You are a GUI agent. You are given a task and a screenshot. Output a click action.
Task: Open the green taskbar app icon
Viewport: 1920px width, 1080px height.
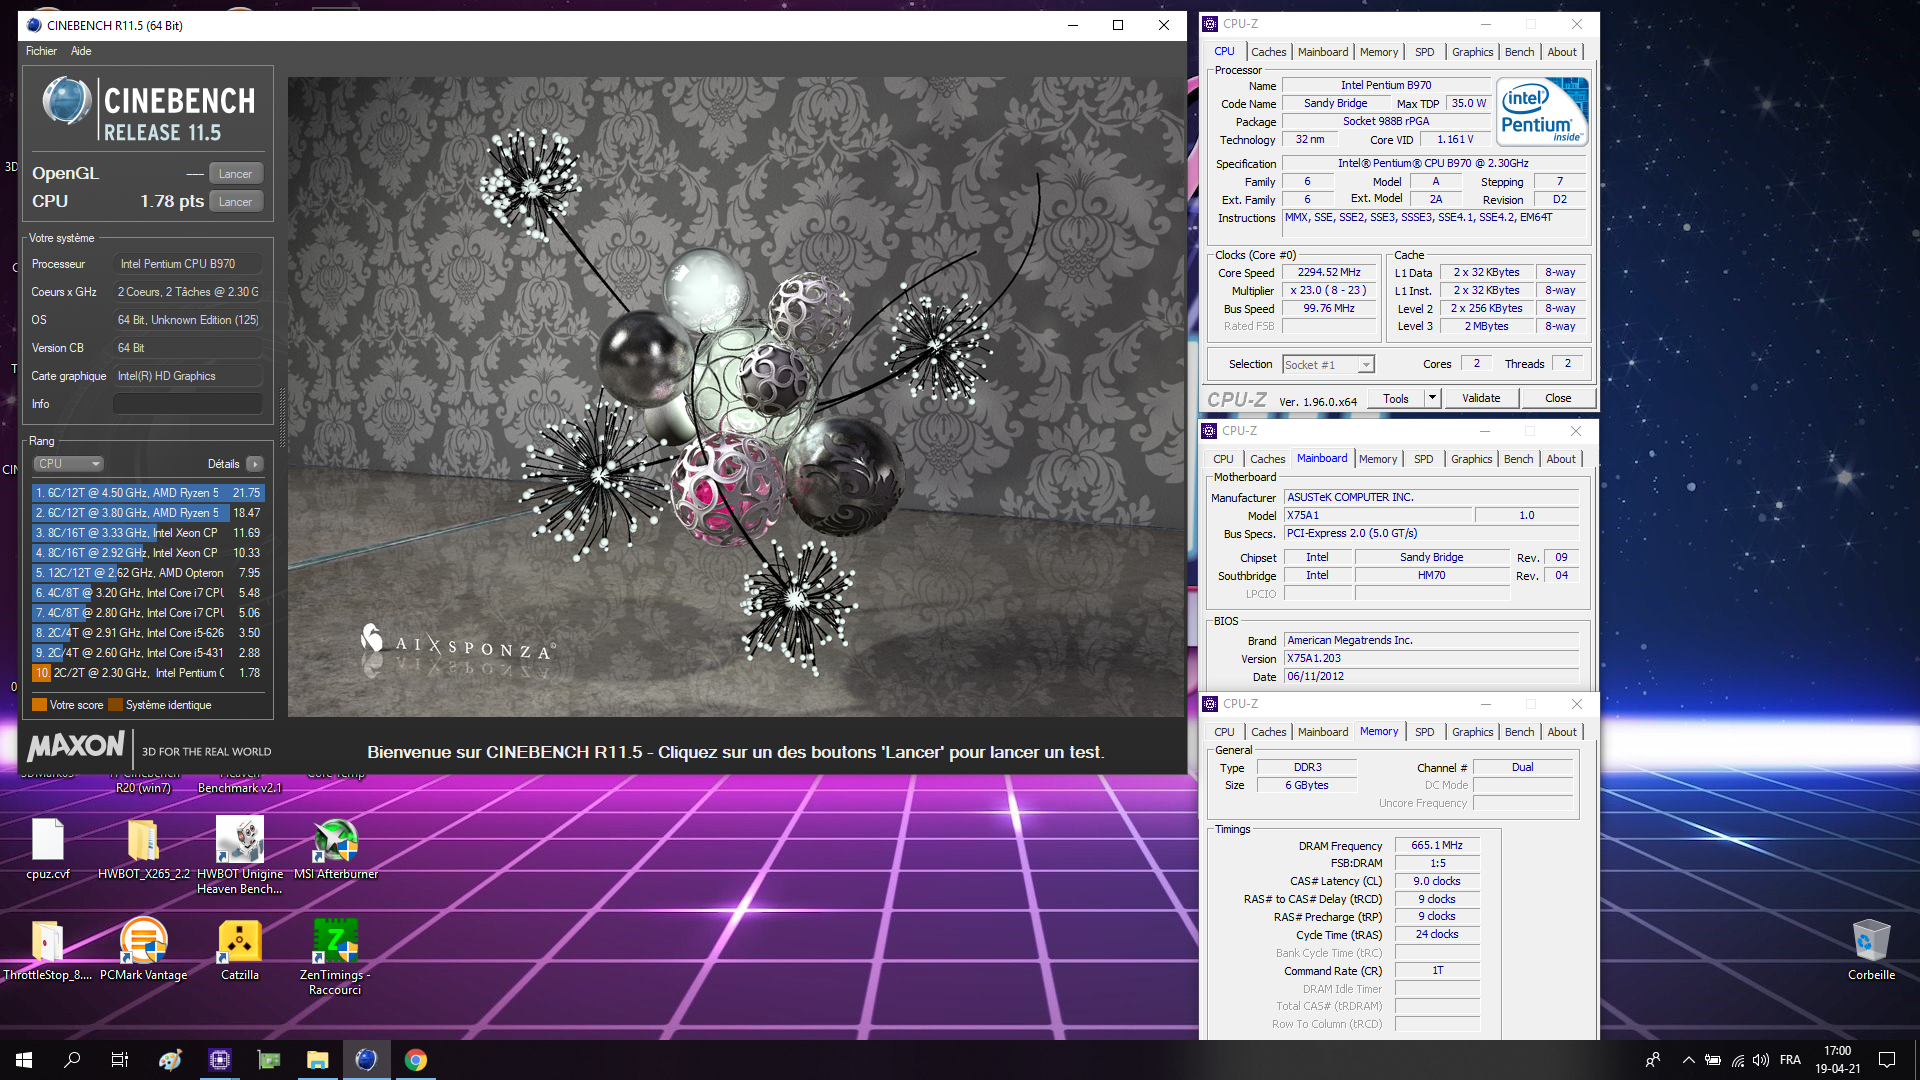(x=269, y=1060)
